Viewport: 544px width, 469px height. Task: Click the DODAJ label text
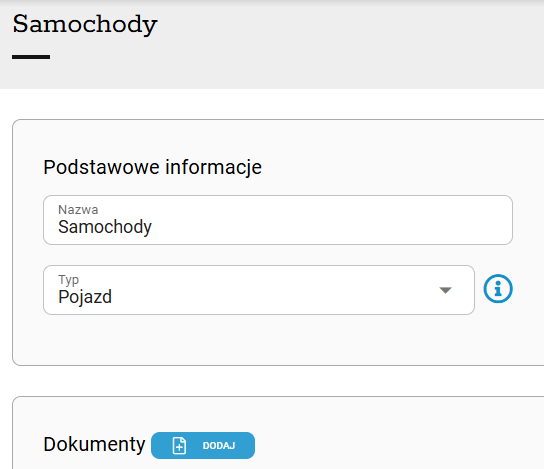[x=219, y=446]
